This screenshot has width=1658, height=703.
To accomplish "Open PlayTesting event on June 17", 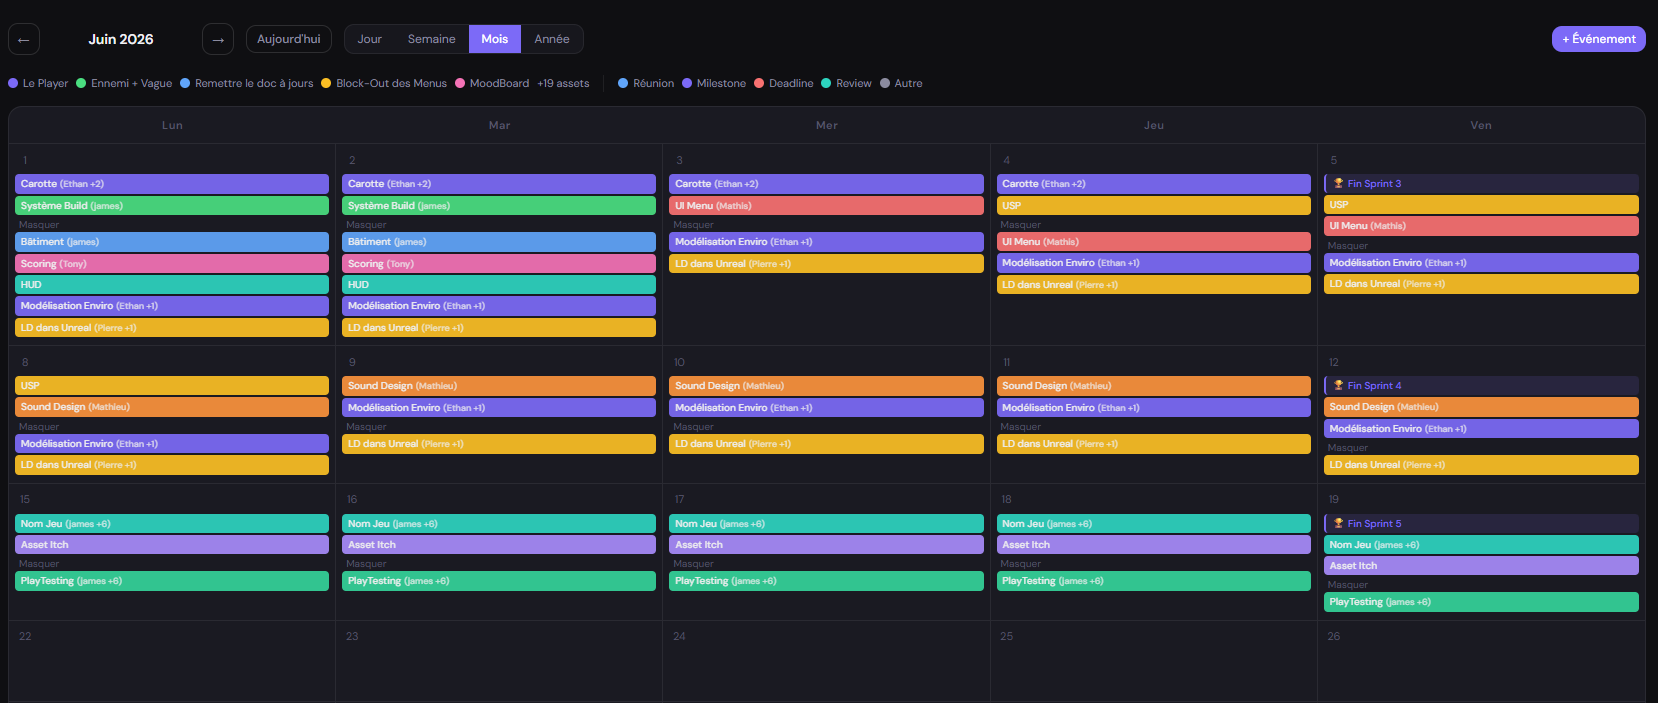I will point(826,581).
